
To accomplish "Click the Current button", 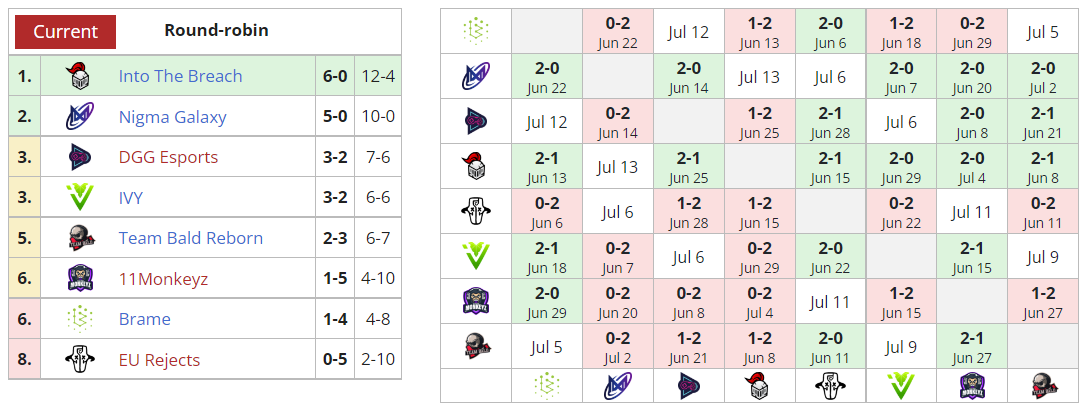I will (x=65, y=32).
